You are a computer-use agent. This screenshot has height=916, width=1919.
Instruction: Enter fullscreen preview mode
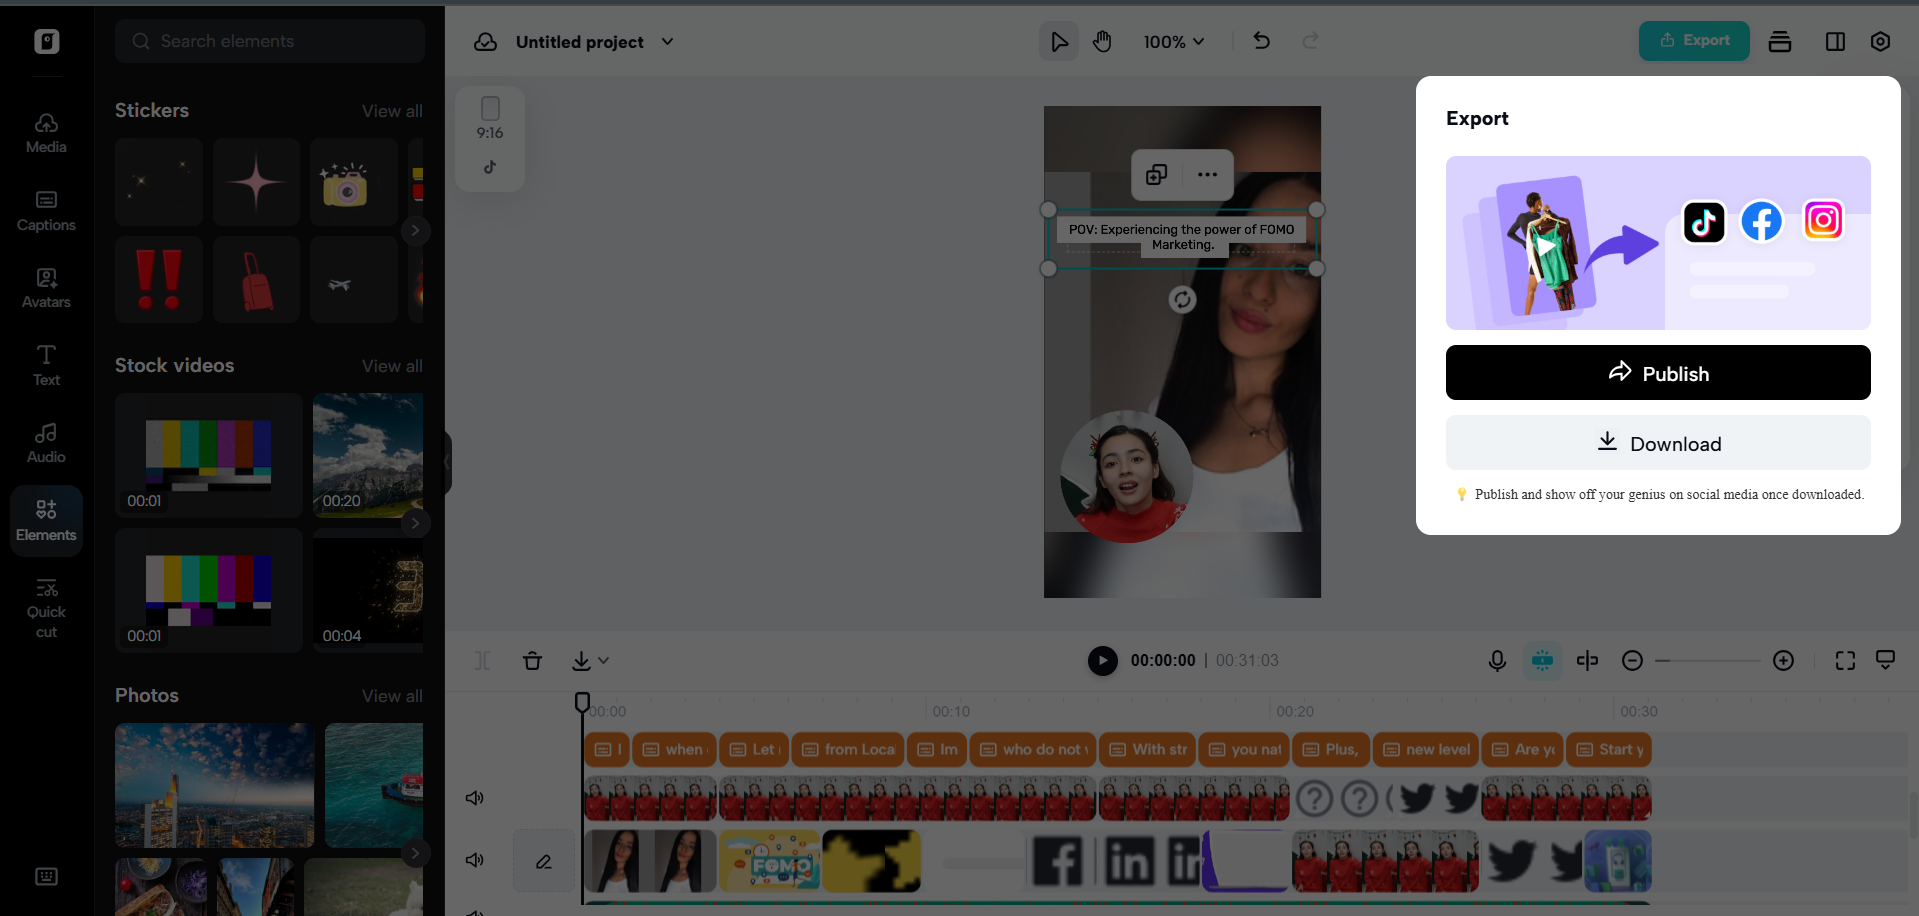pos(1845,660)
